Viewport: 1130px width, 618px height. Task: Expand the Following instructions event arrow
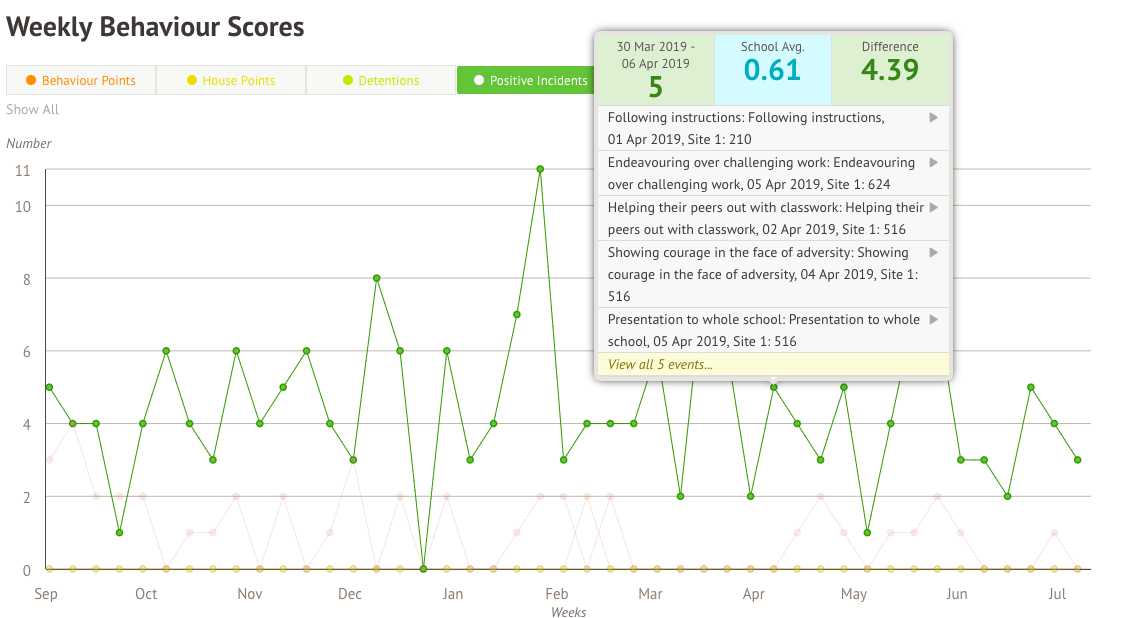coord(933,118)
